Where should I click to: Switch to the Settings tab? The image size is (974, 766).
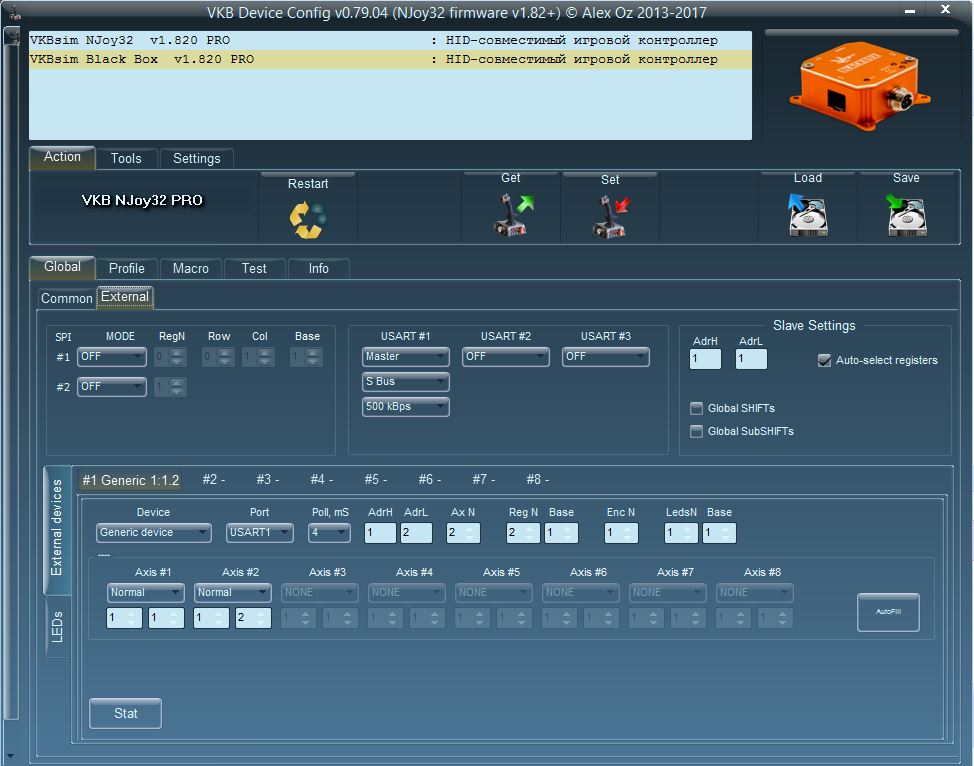[196, 158]
